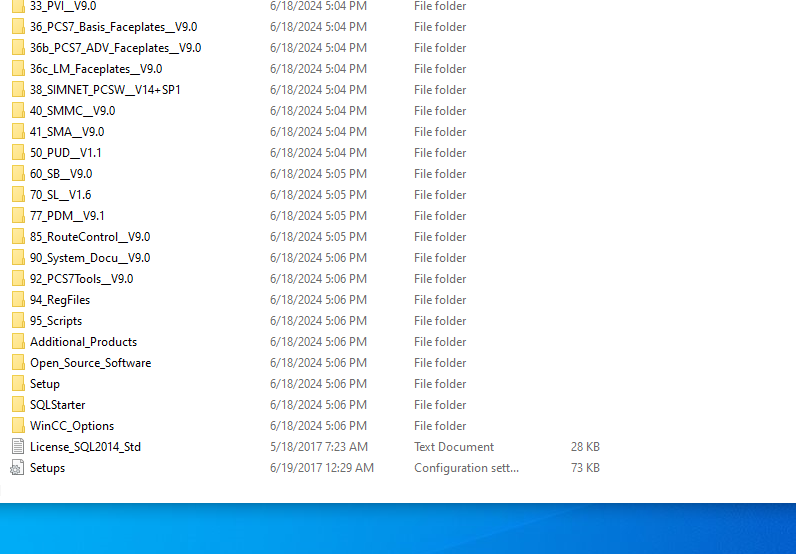Screen dimensions: 796x554
Task: Click the folder icon beside 40_SMMC__V9.0
Action: (x=18, y=110)
